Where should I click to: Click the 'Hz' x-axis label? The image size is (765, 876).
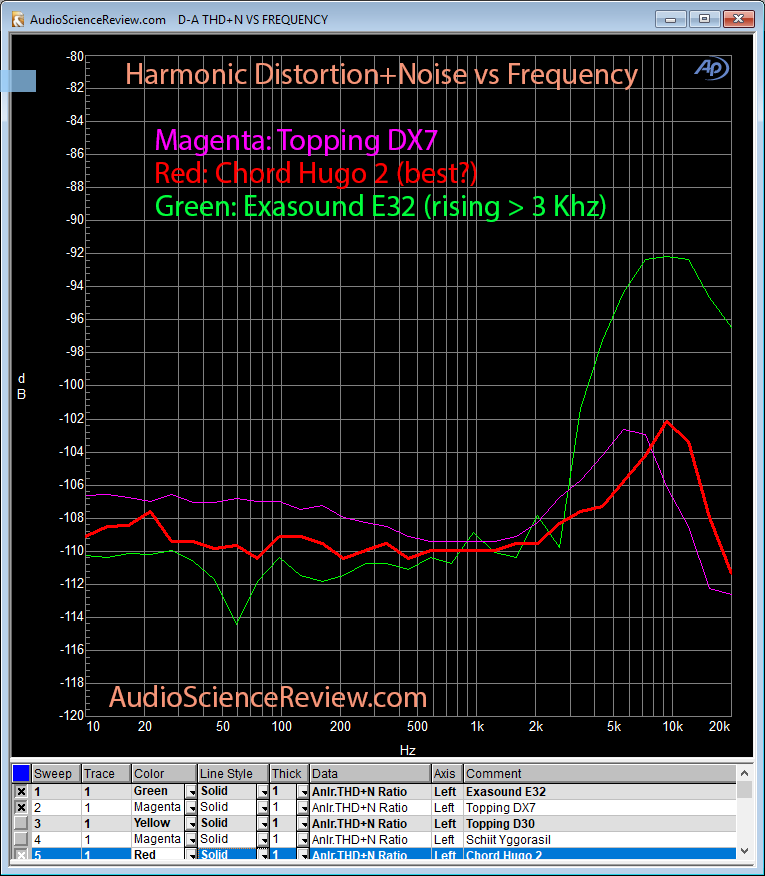(x=407, y=750)
